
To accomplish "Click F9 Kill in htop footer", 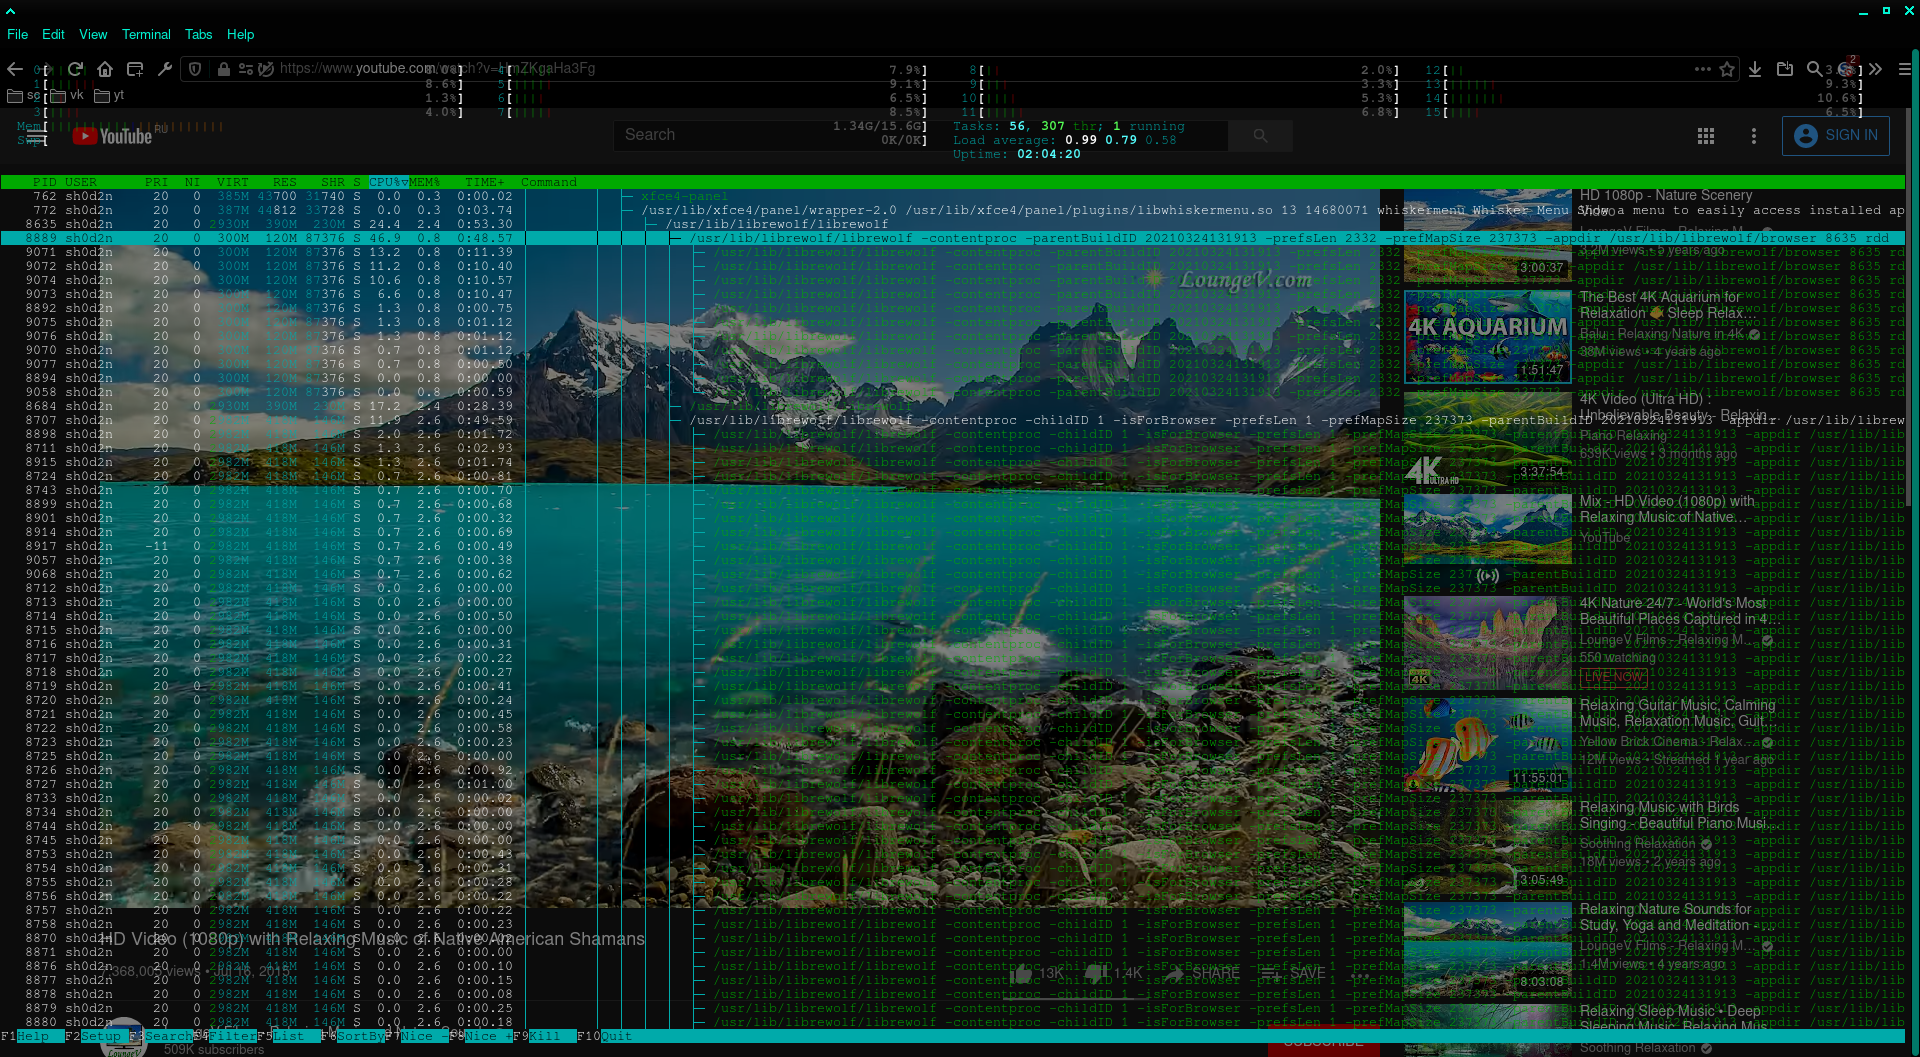I will click(x=545, y=1036).
